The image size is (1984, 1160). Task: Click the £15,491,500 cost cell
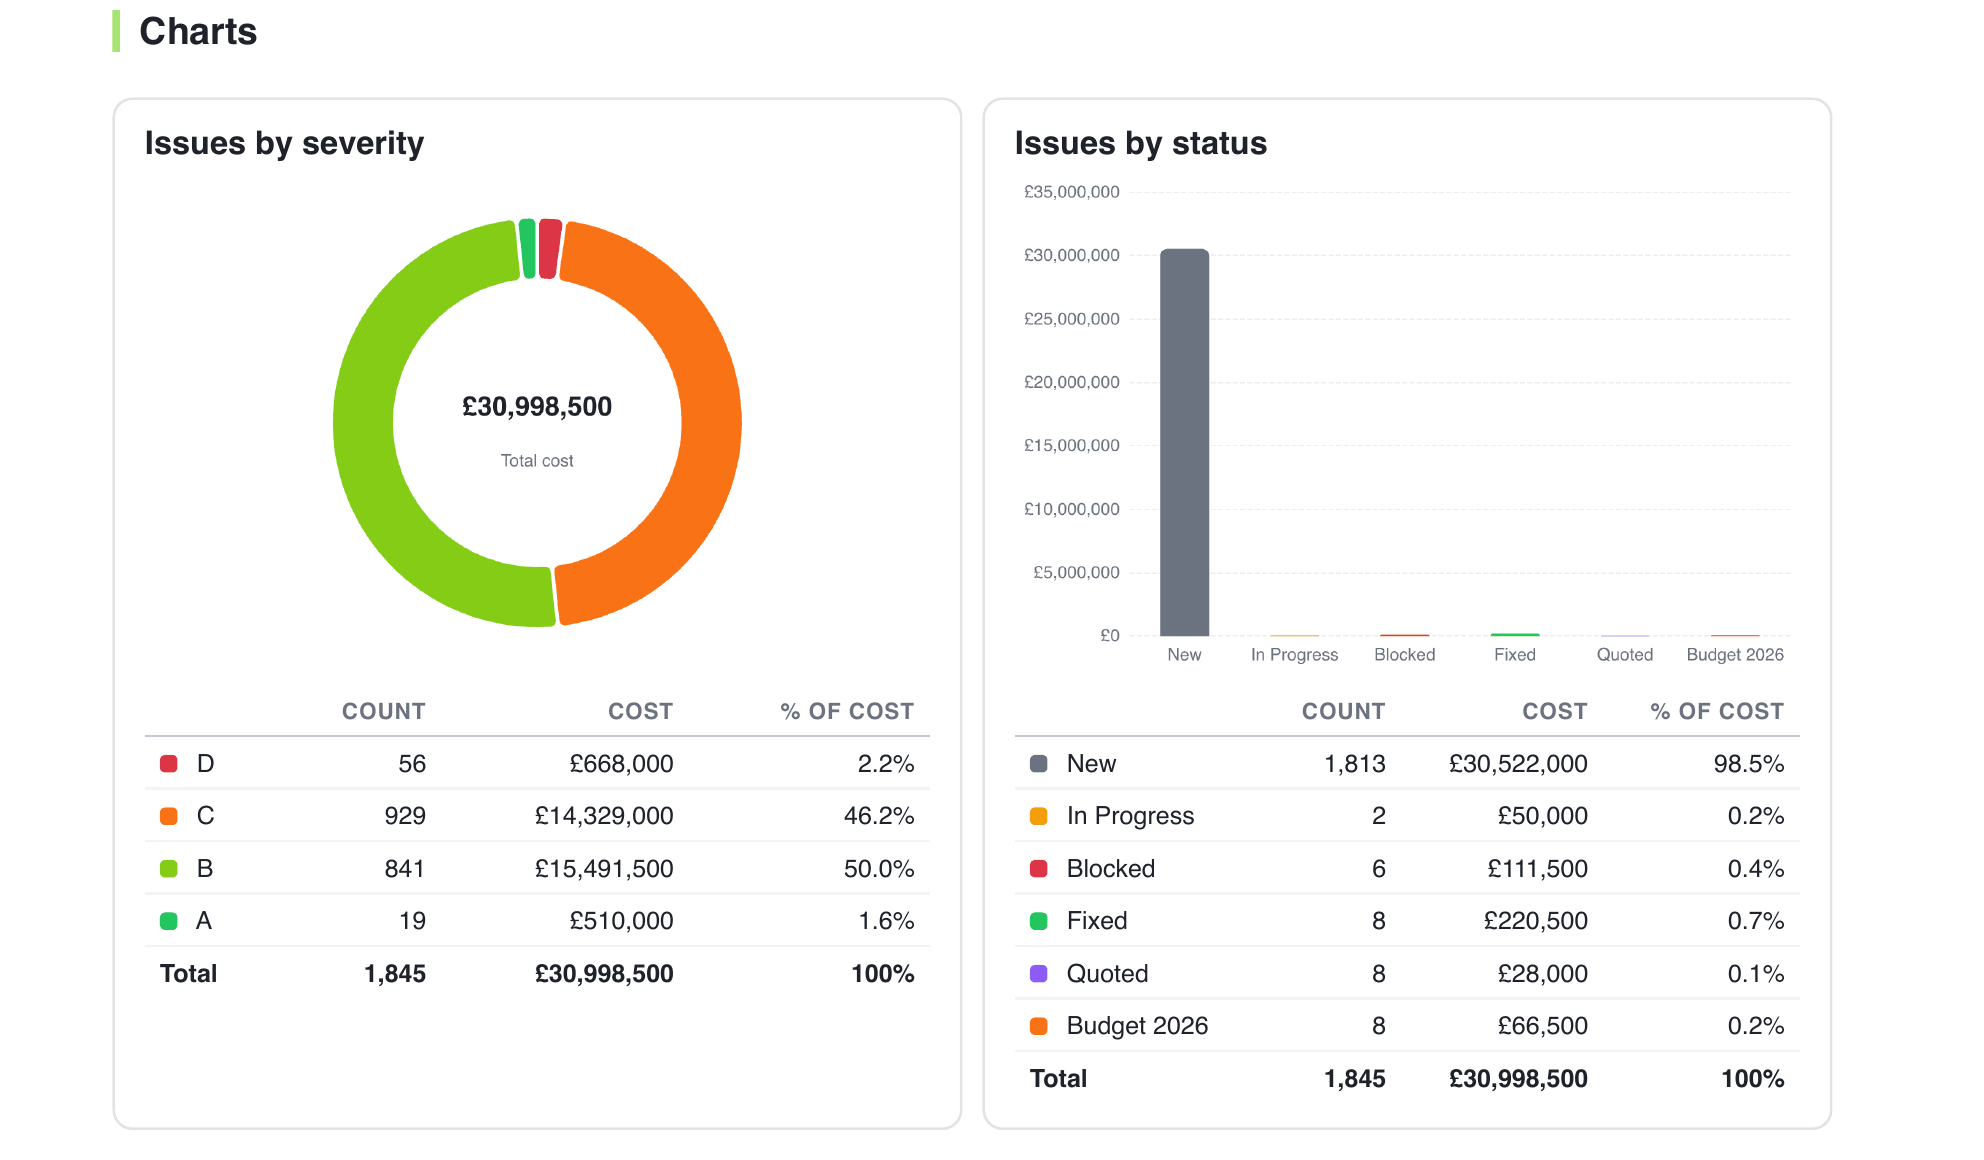tap(604, 869)
